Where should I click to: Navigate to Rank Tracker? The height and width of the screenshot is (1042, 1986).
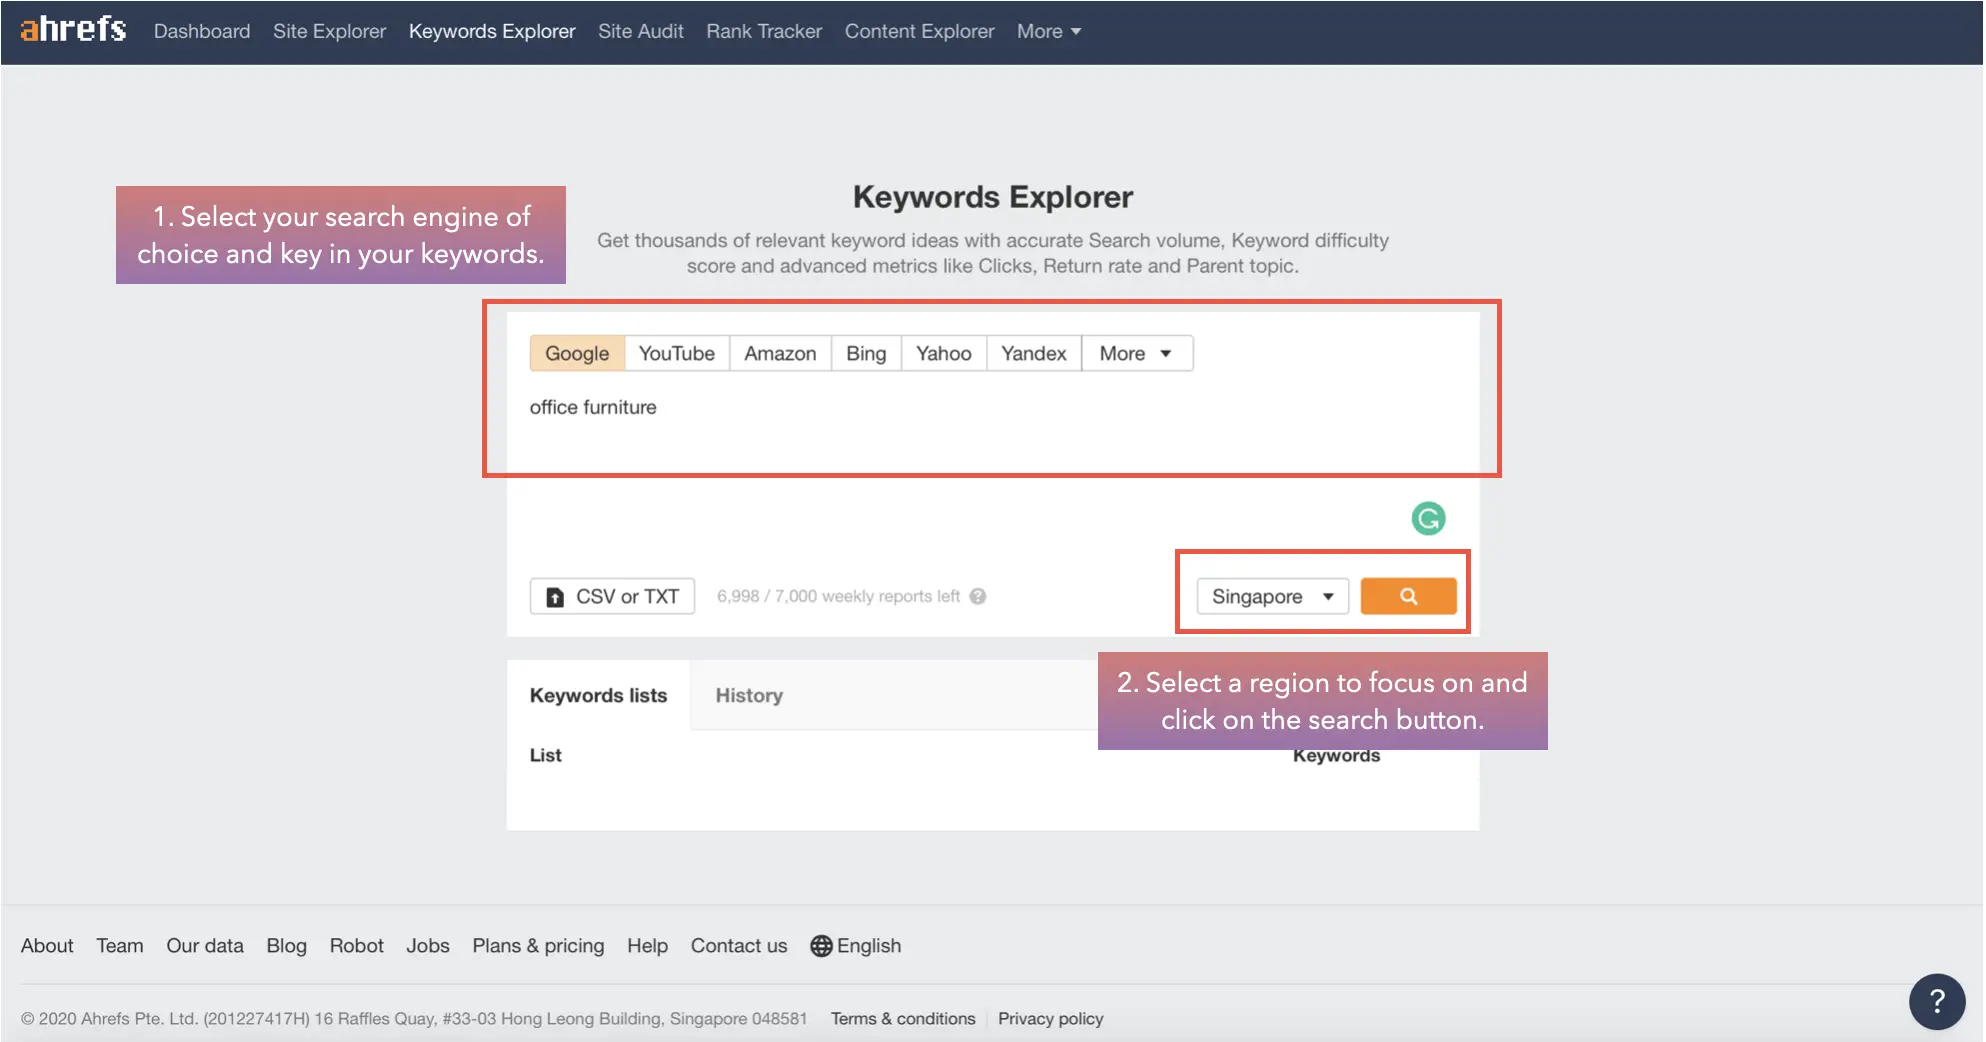pos(764,31)
